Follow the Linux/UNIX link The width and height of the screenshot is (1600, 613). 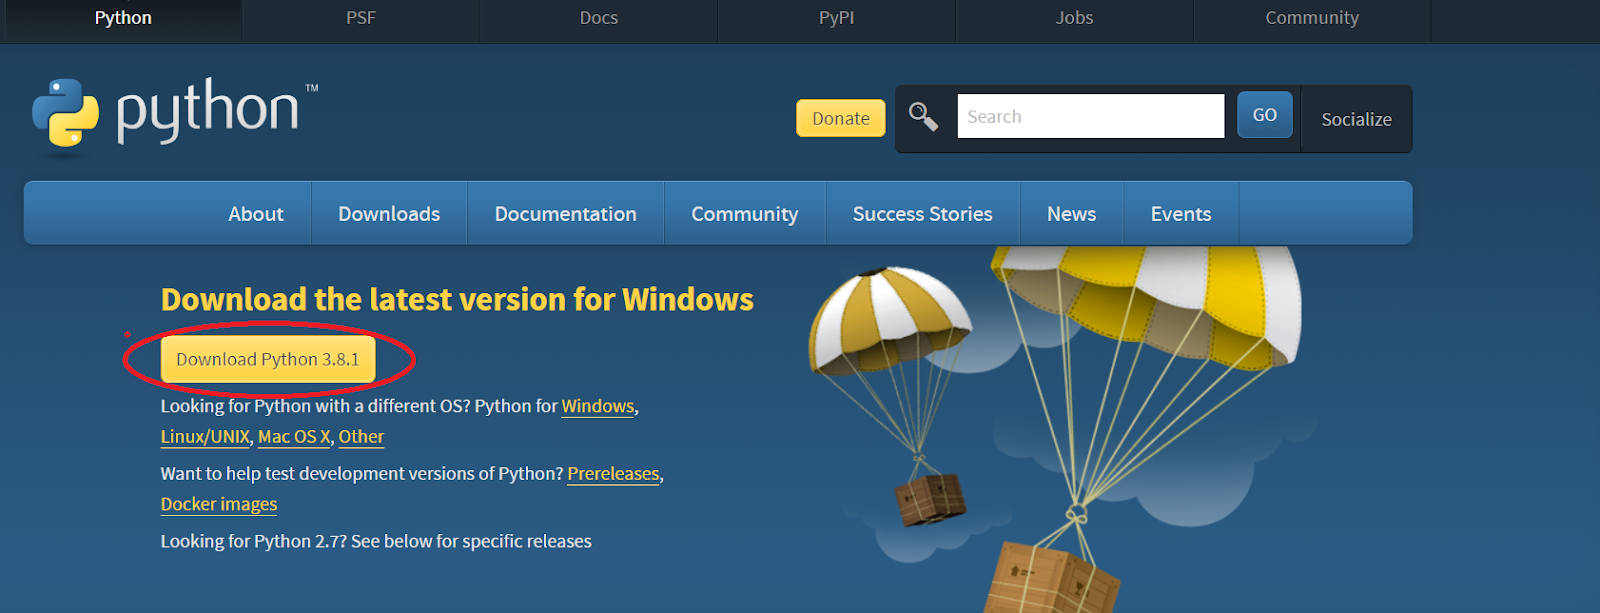tap(205, 437)
